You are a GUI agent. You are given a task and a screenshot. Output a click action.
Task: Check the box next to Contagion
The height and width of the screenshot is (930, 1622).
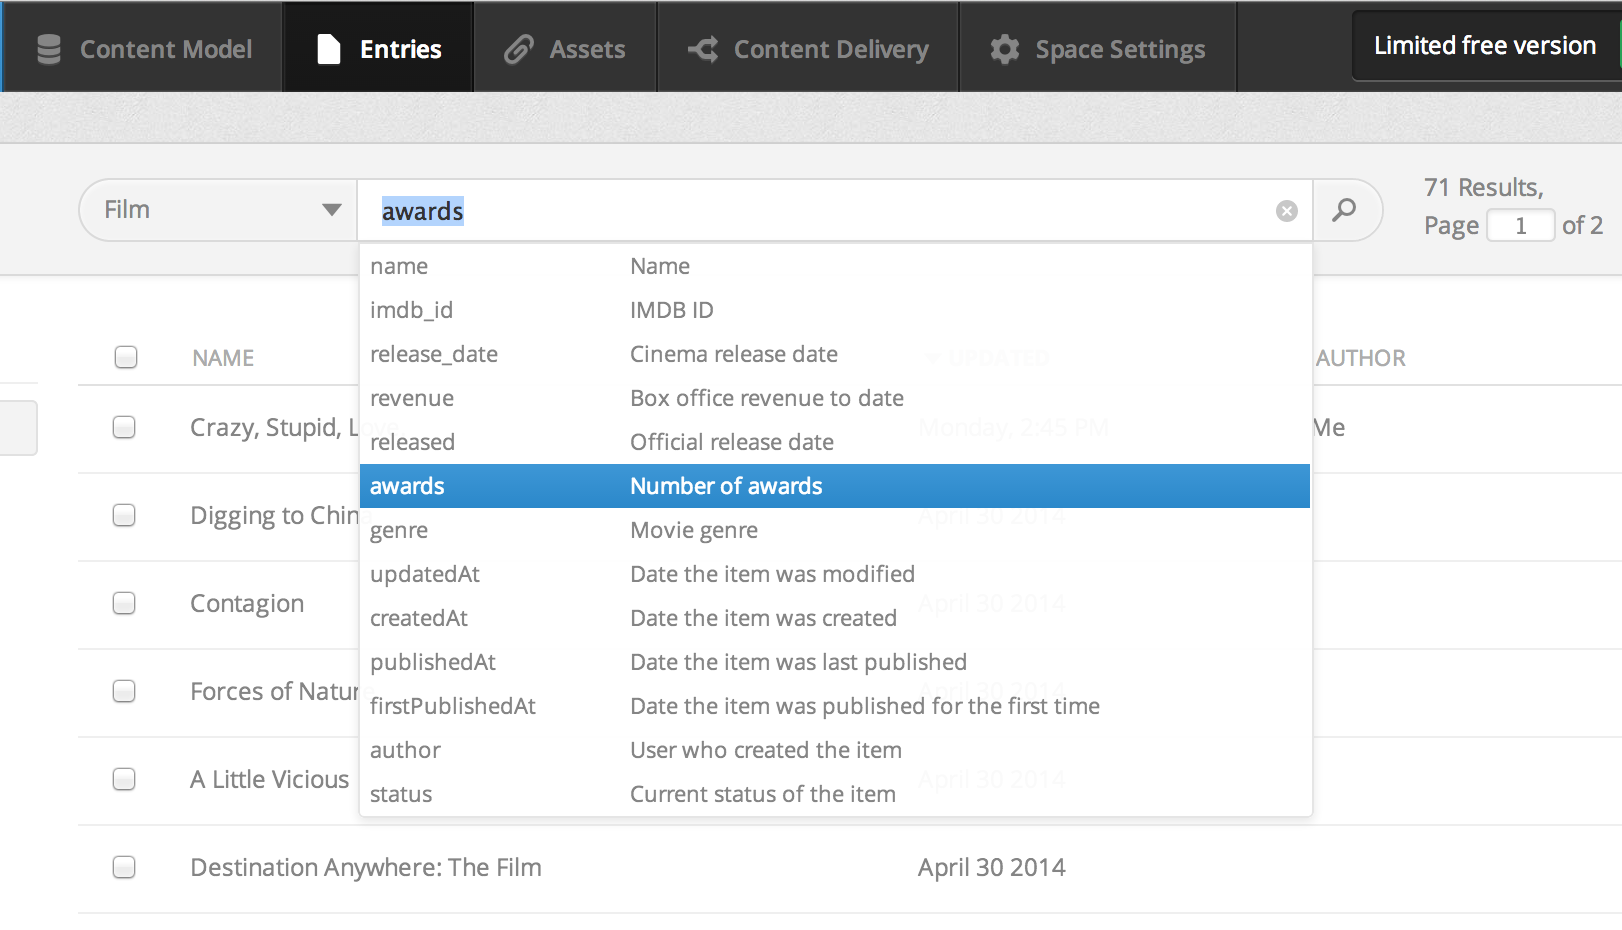pos(124,603)
